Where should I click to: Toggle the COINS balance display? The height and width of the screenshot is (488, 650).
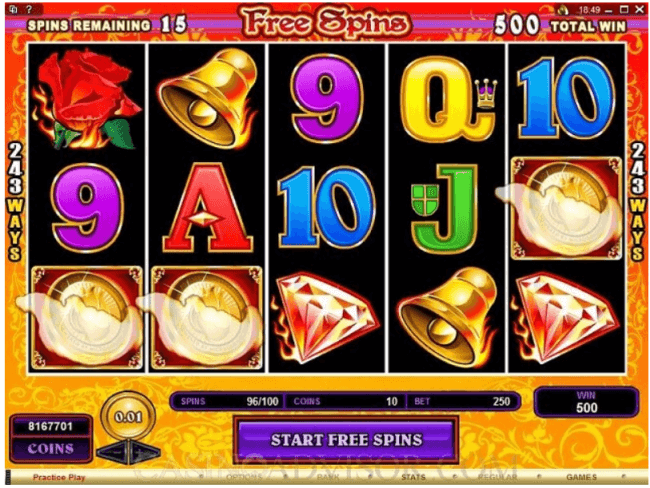(x=51, y=449)
